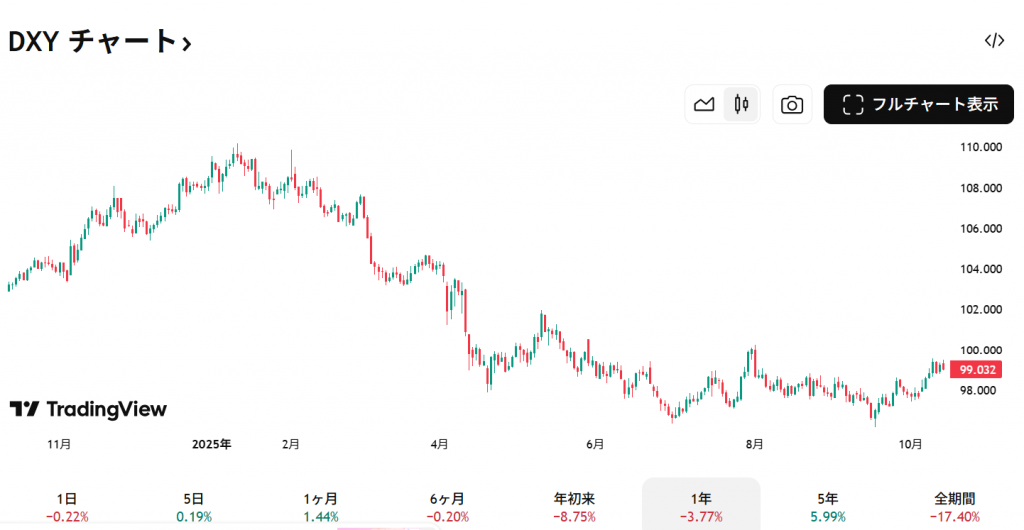Show the 全期間 all-time range
The height and width of the screenshot is (530, 1024).
954,506
